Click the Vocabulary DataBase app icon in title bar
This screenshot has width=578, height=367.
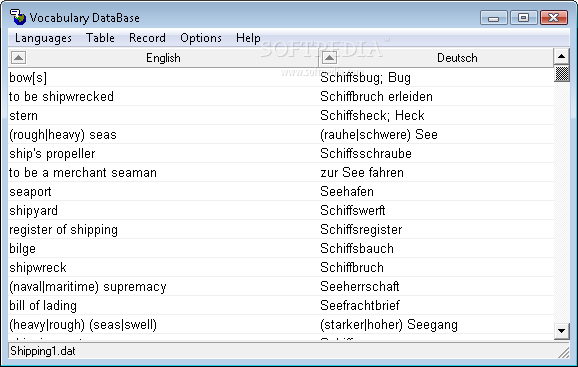pyautogui.click(x=18, y=17)
